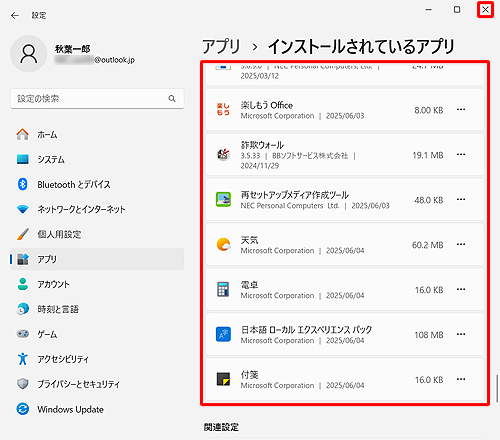
Task: Click the 天気 weather app icon
Action: pos(223,244)
